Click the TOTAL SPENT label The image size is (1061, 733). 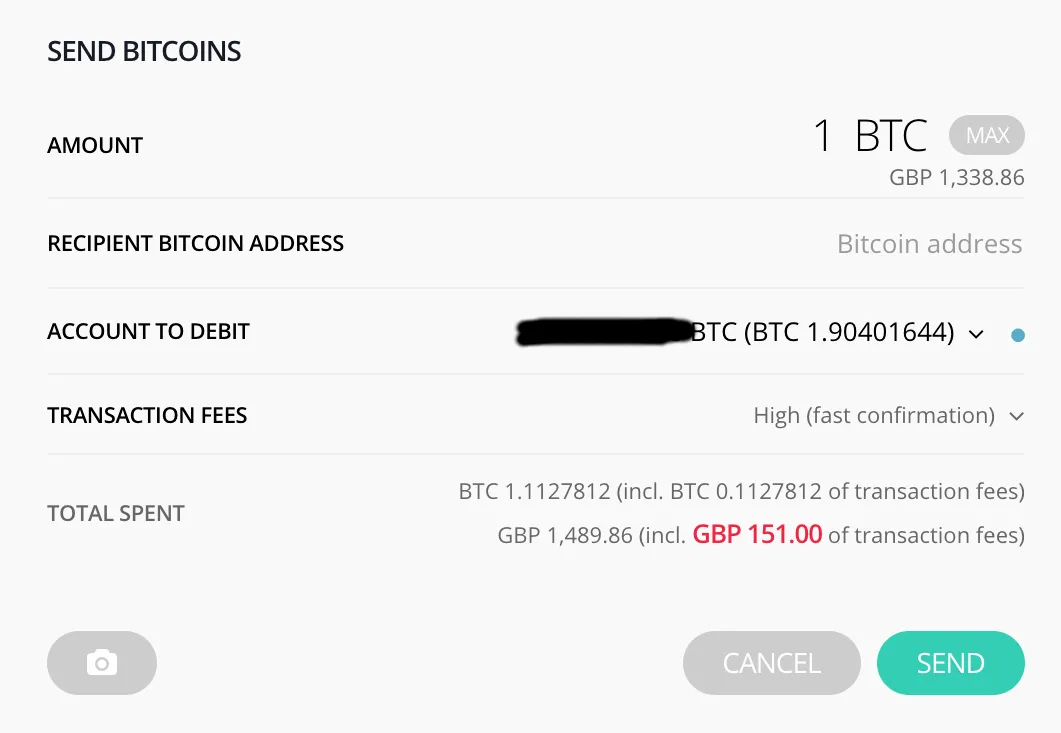[x=116, y=514]
